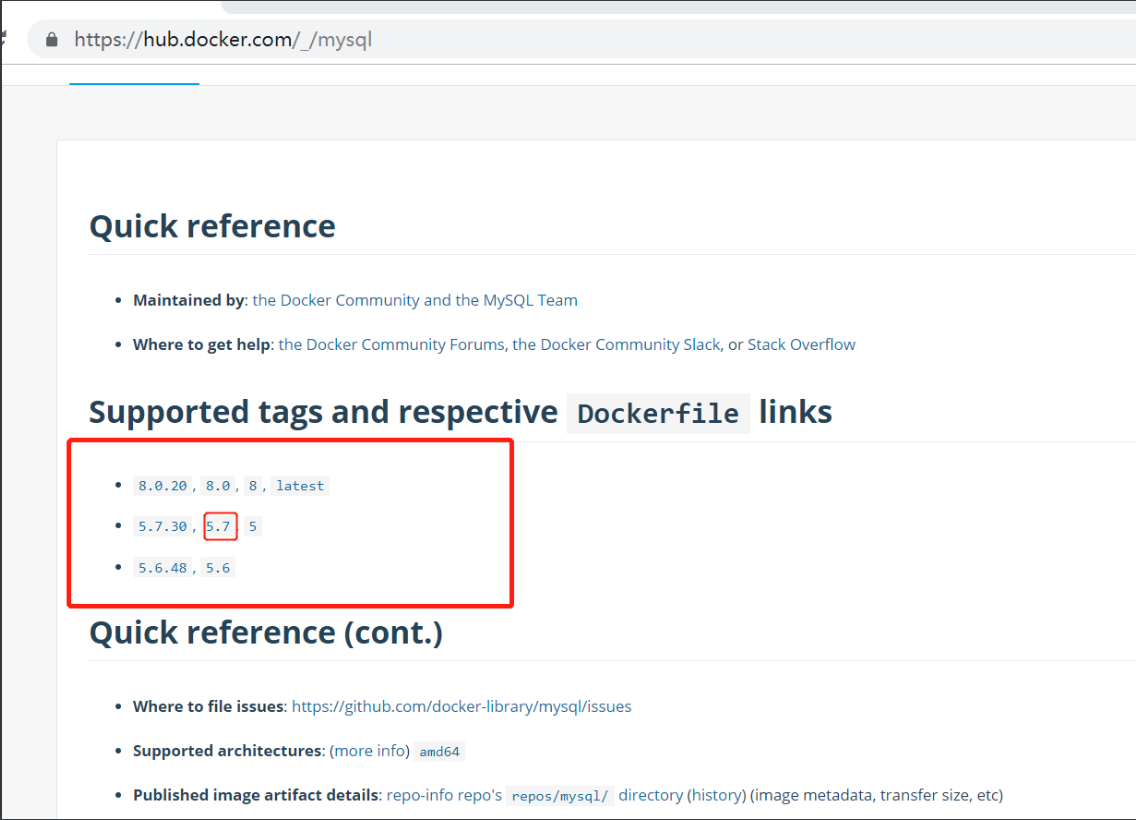This screenshot has height=820, width=1136.
Task: Select the 8 tag link
Action: click(253, 485)
